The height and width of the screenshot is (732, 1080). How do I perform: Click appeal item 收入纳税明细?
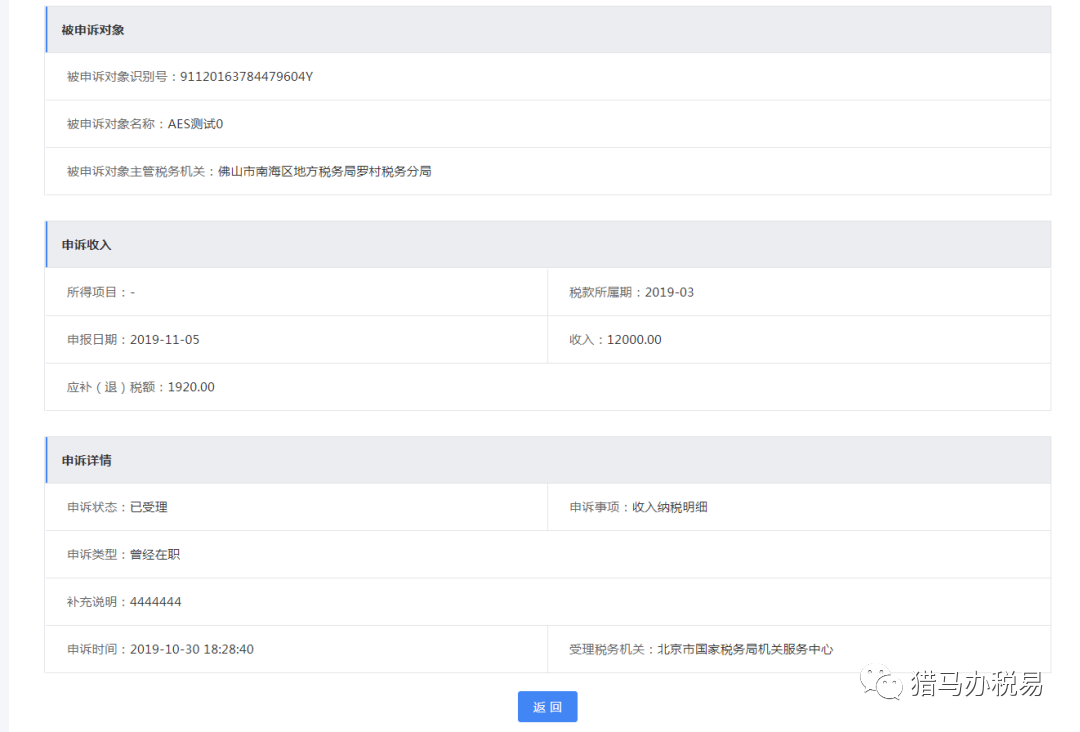click(x=669, y=507)
